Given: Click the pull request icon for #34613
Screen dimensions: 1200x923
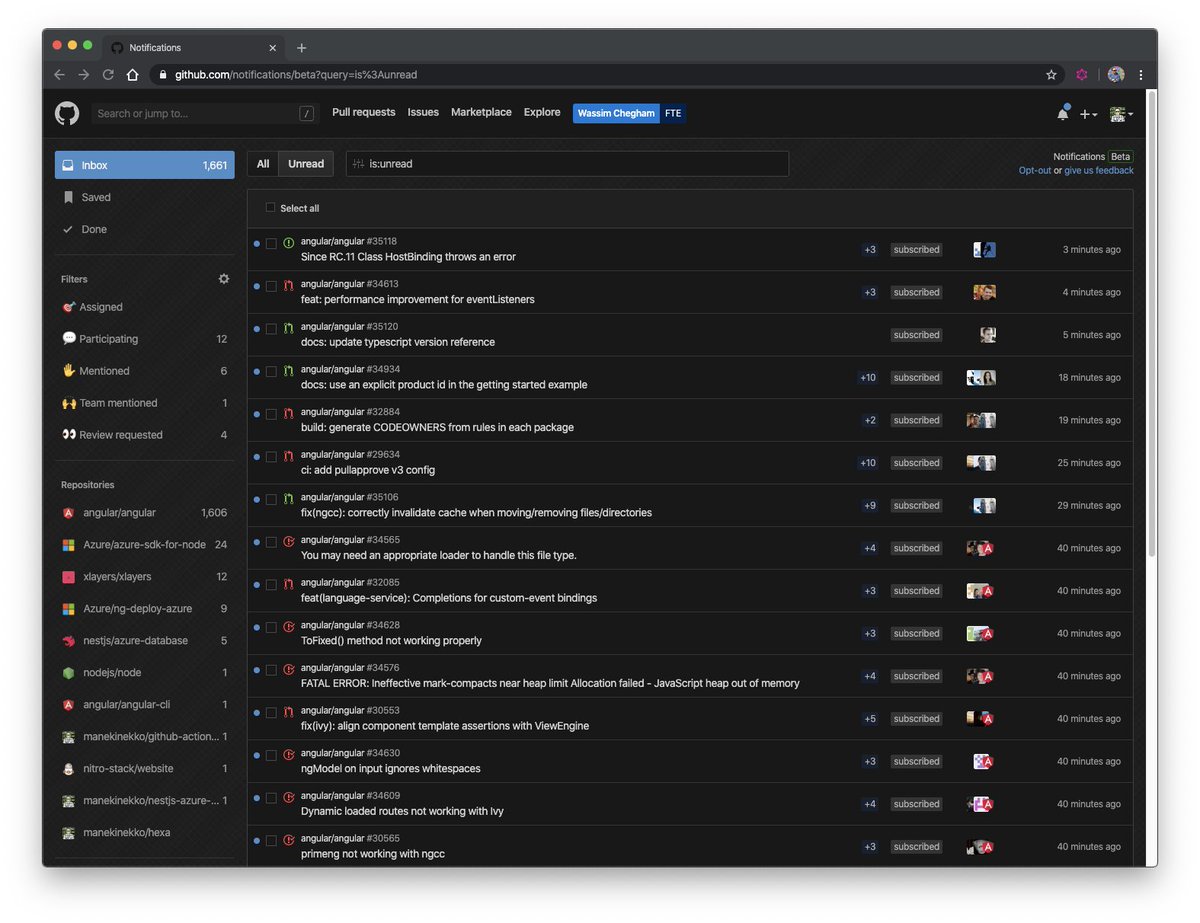Looking at the screenshot, I should click(x=288, y=286).
